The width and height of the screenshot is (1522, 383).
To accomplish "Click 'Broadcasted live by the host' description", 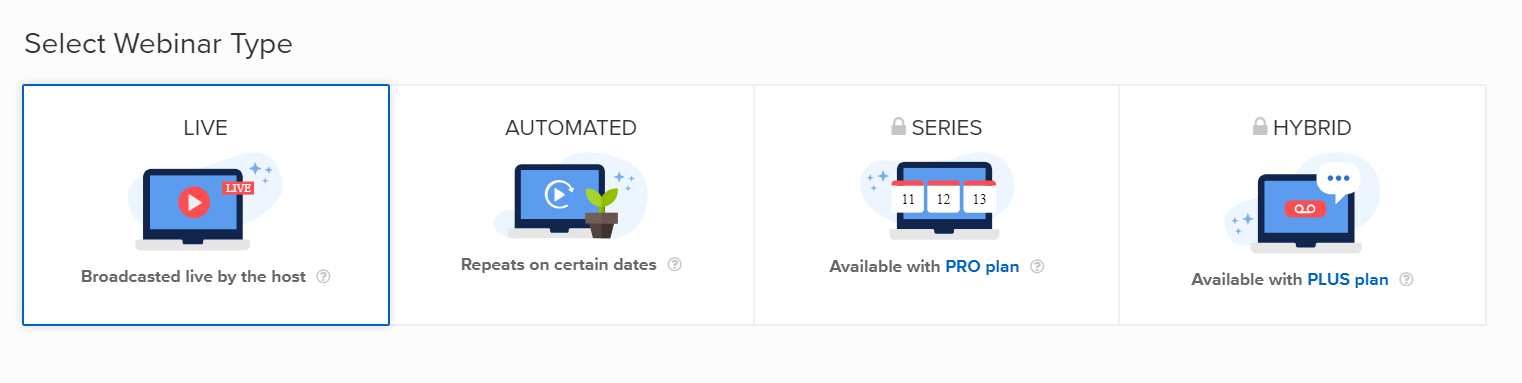I will (x=193, y=277).
